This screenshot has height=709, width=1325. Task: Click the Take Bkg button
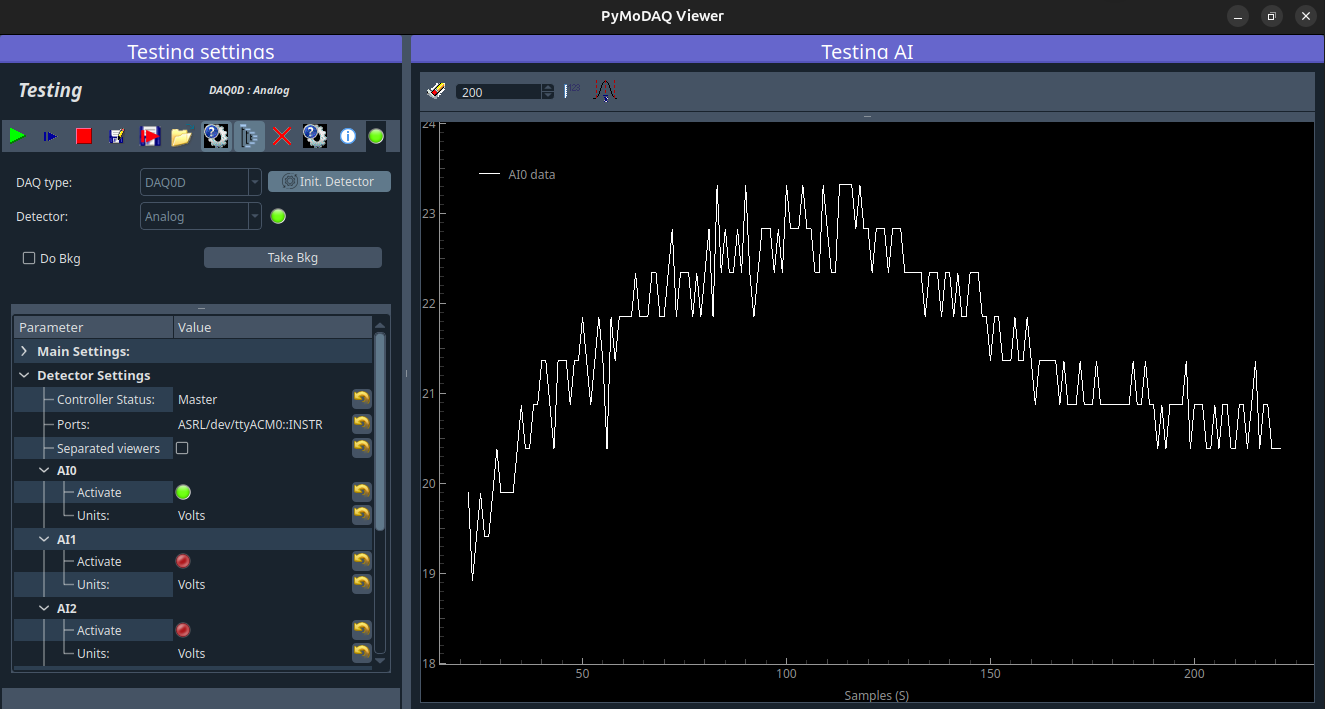pos(293,257)
